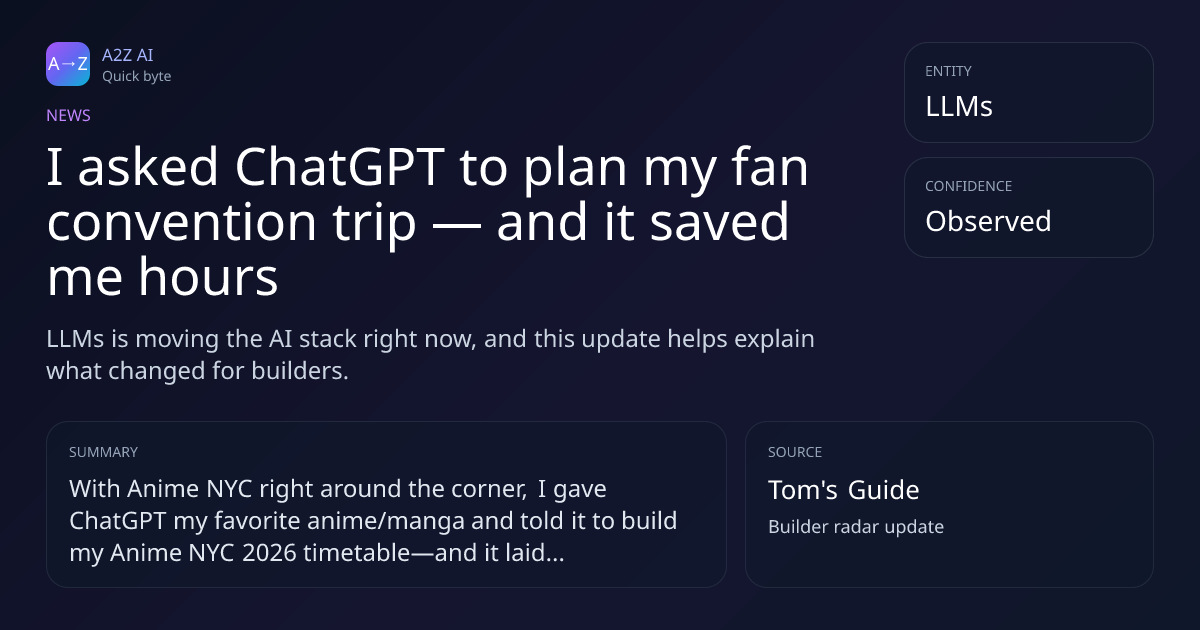The width and height of the screenshot is (1200, 630).
Task: Click the ENTITY label text
Action: pos(948,71)
